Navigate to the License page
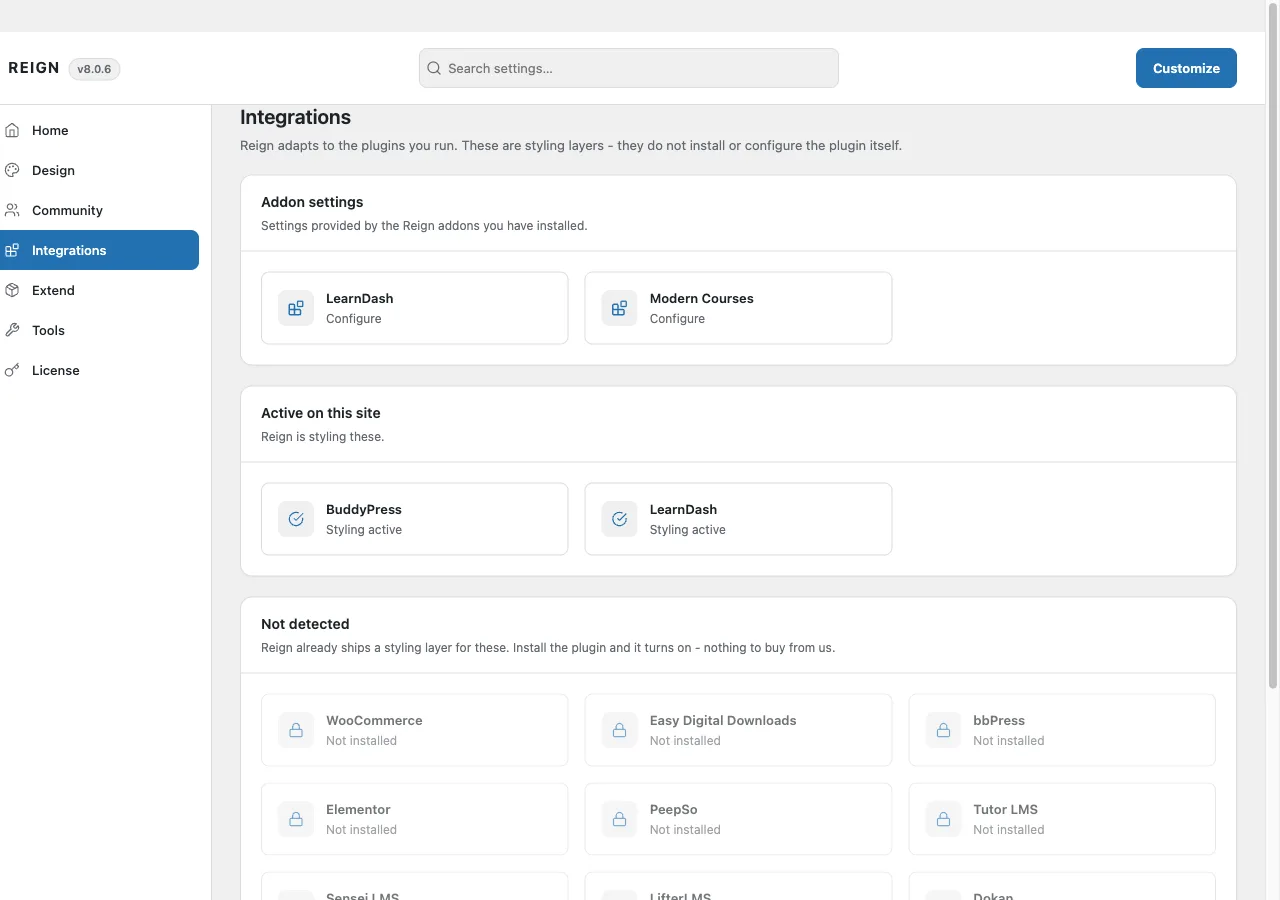Viewport: 1280px width, 900px height. 99,370
